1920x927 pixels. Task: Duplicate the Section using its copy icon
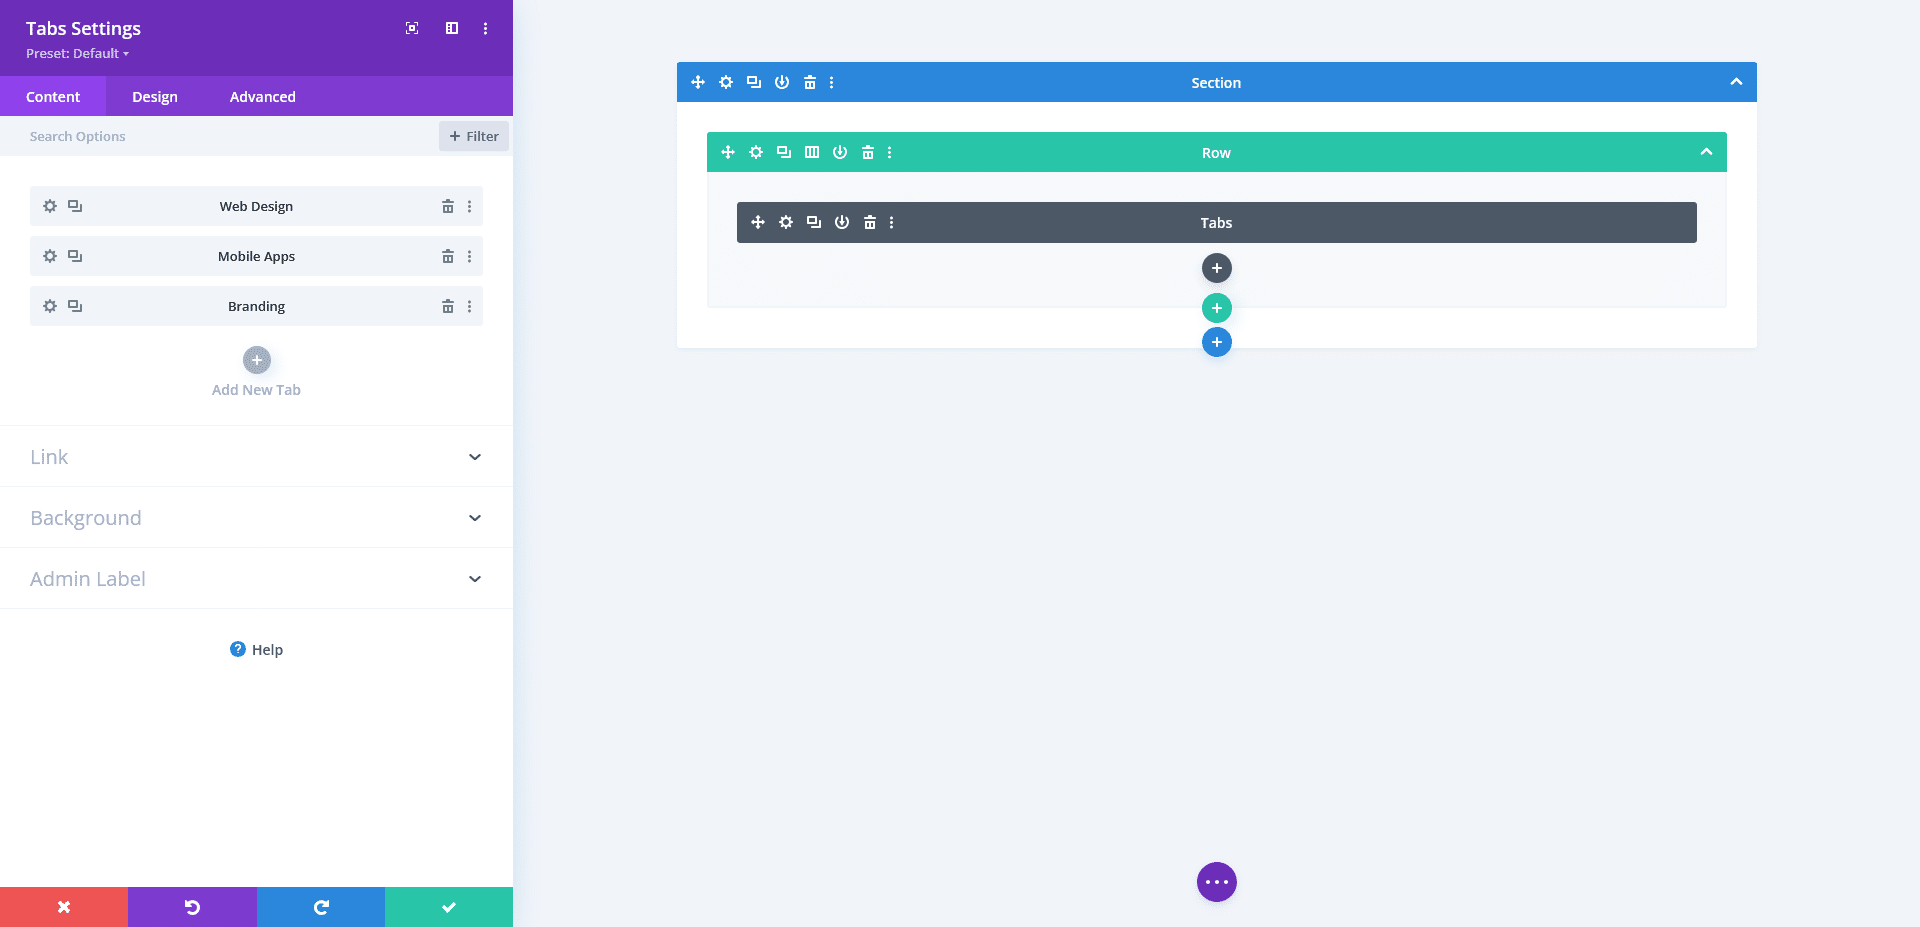[753, 82]
